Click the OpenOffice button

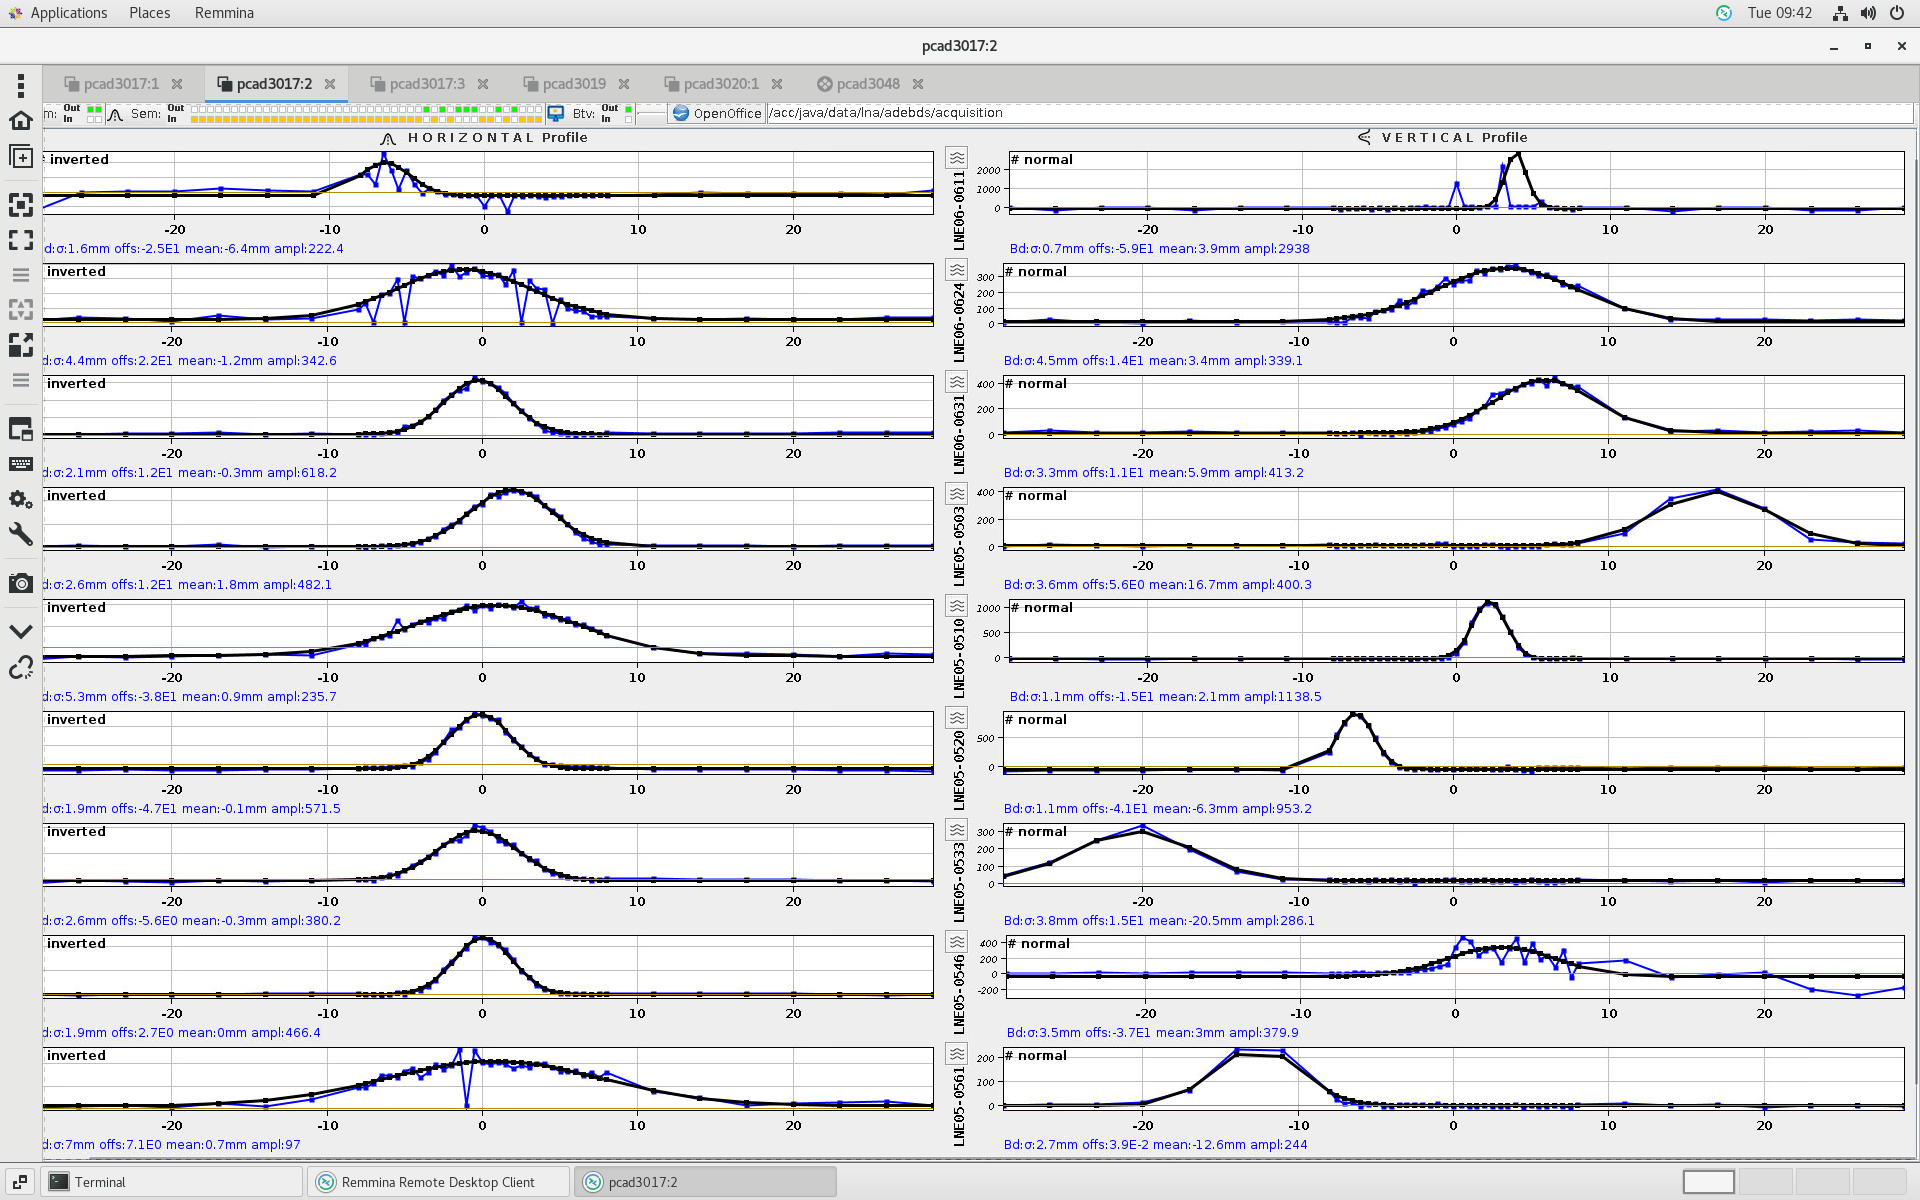[717, 113]
